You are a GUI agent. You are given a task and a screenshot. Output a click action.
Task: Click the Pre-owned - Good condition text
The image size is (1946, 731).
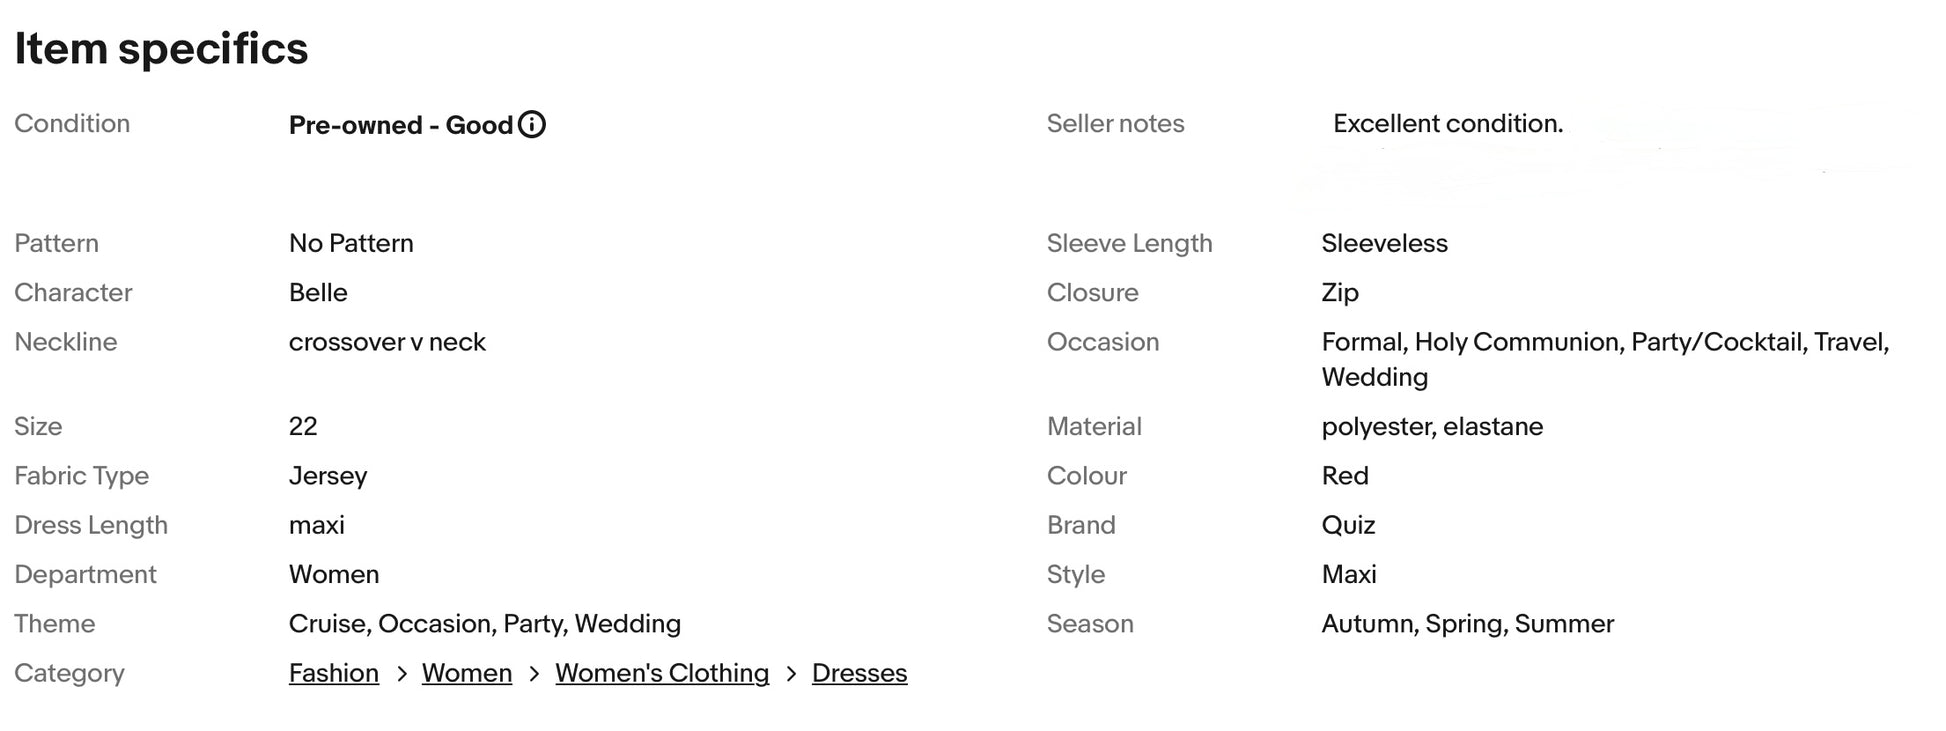pos(400,125)
